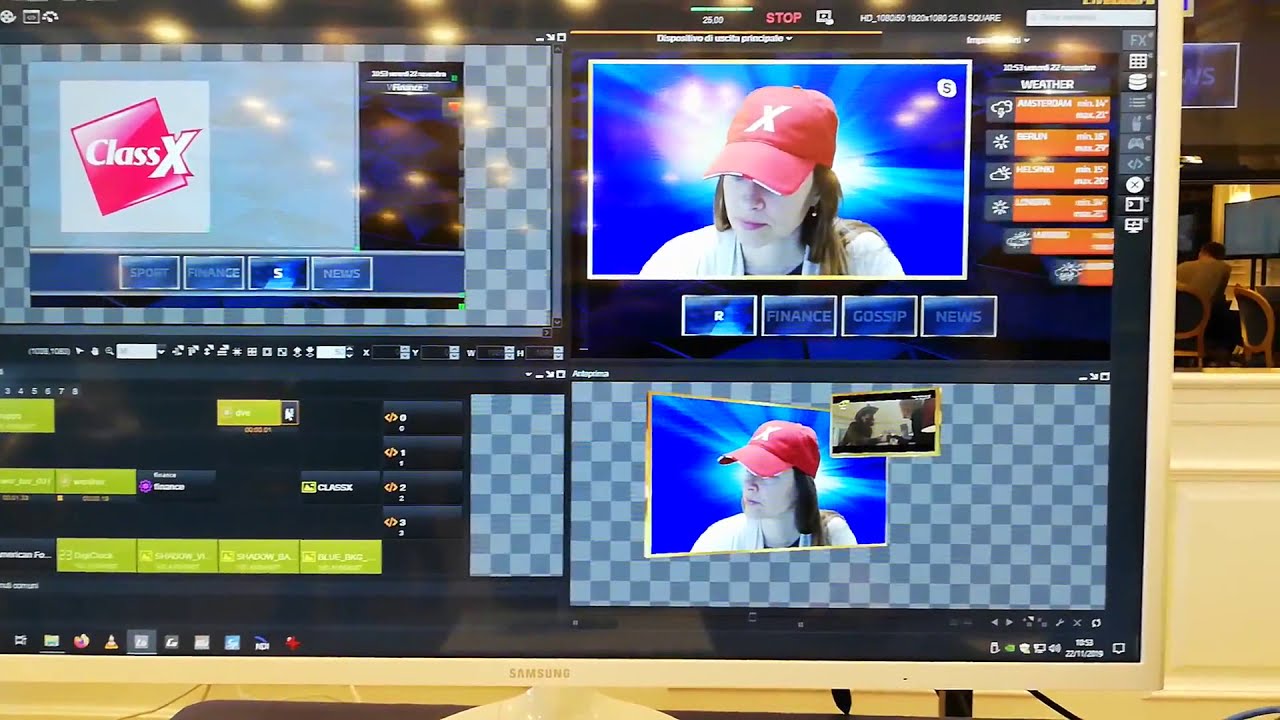Select the zoom magnifier tool in timeline toolbar
The image size is (1280, 720).
(109, 350)
